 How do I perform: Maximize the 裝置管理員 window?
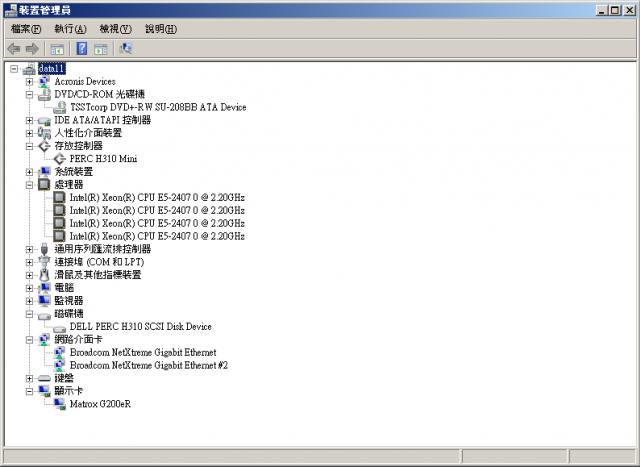pyautogui.click(x=615, y=10)
